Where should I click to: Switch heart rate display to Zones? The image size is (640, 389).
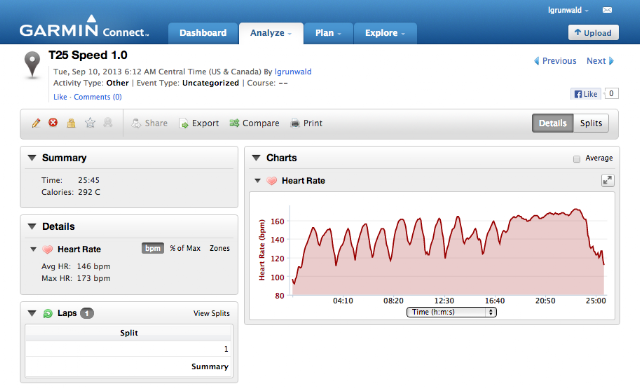(220, 248)
